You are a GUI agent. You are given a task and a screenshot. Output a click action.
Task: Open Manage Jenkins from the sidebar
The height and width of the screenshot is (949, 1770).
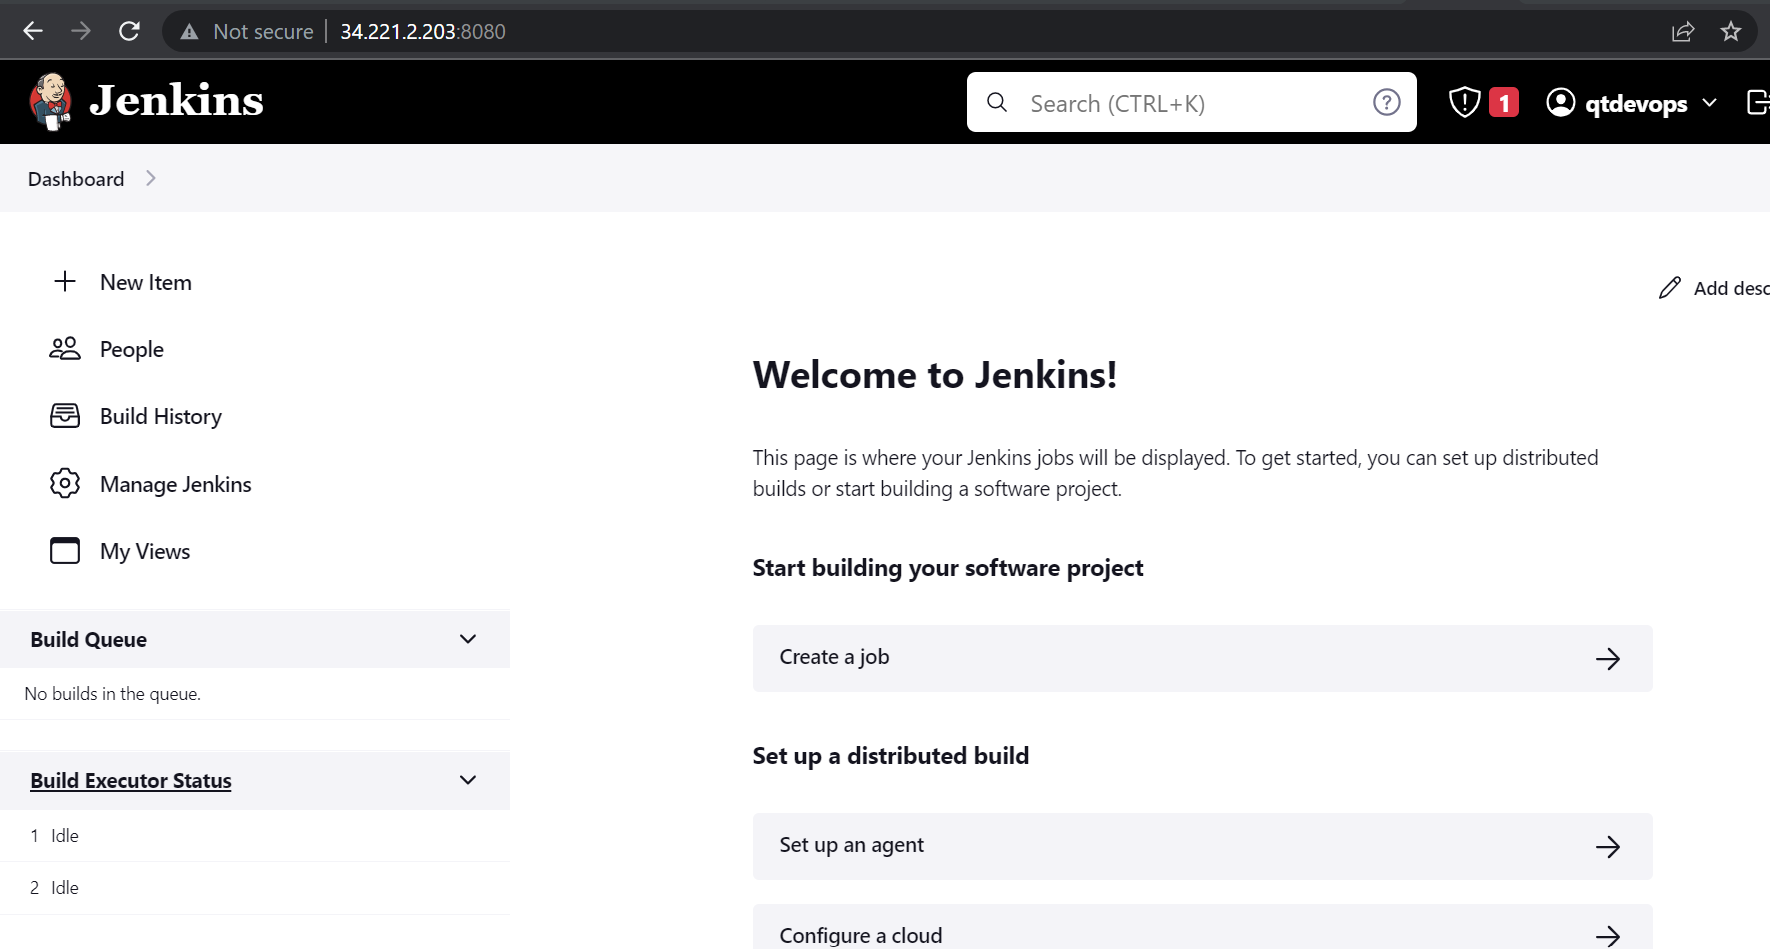176,485
